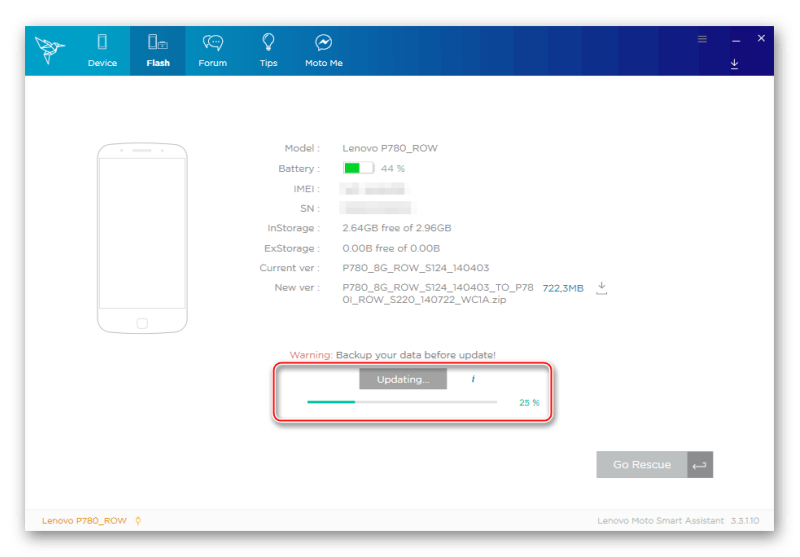800x557 pixels.
Task: Click the download icon next to 722.3MB
Action: point(602,288)
